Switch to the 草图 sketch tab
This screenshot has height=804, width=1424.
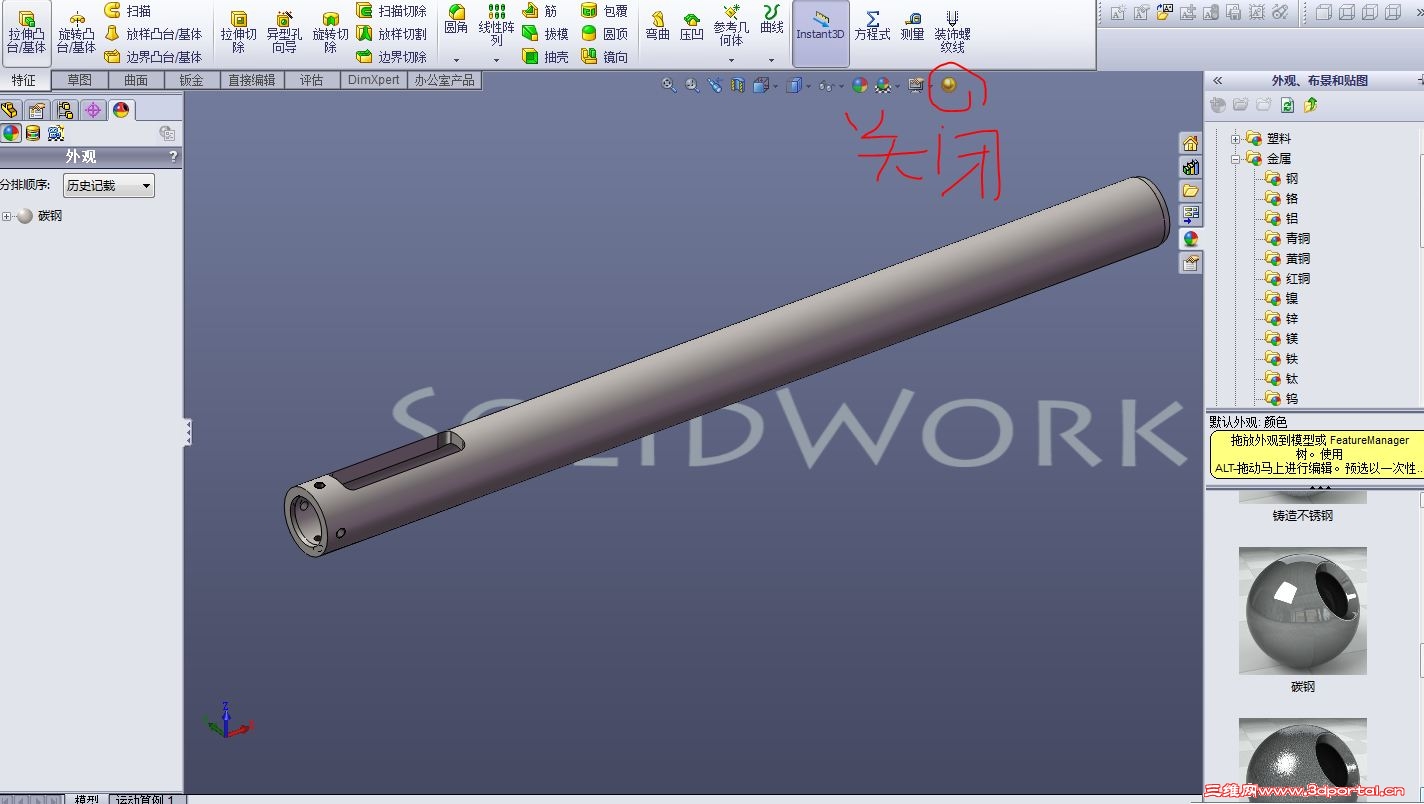[80, 80]
